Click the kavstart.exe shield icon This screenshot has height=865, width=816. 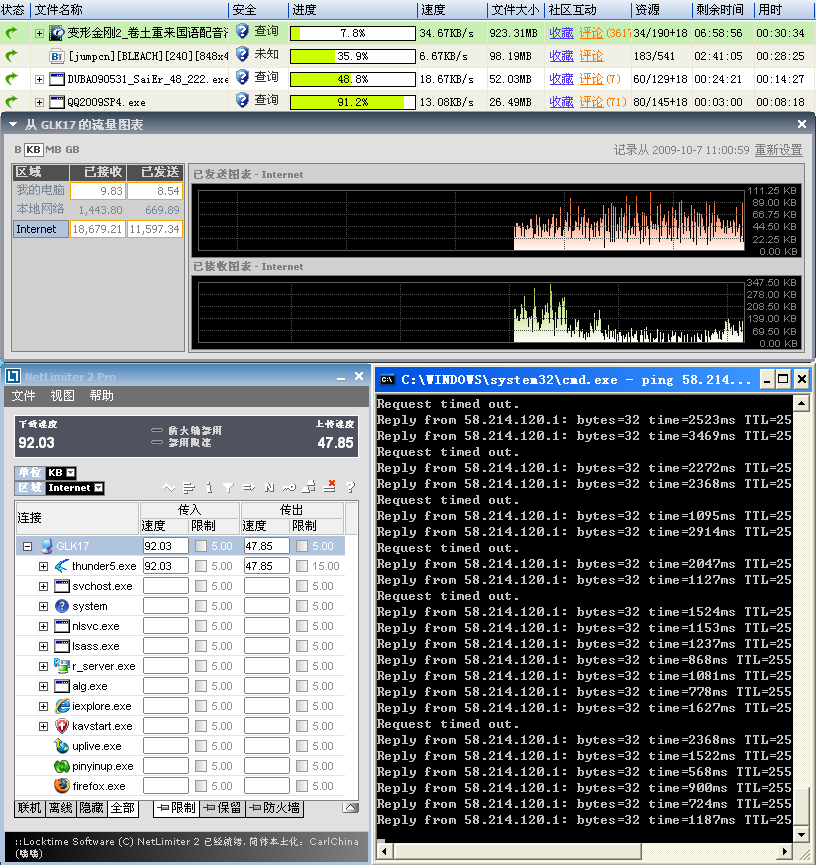[x=62, y=726]
